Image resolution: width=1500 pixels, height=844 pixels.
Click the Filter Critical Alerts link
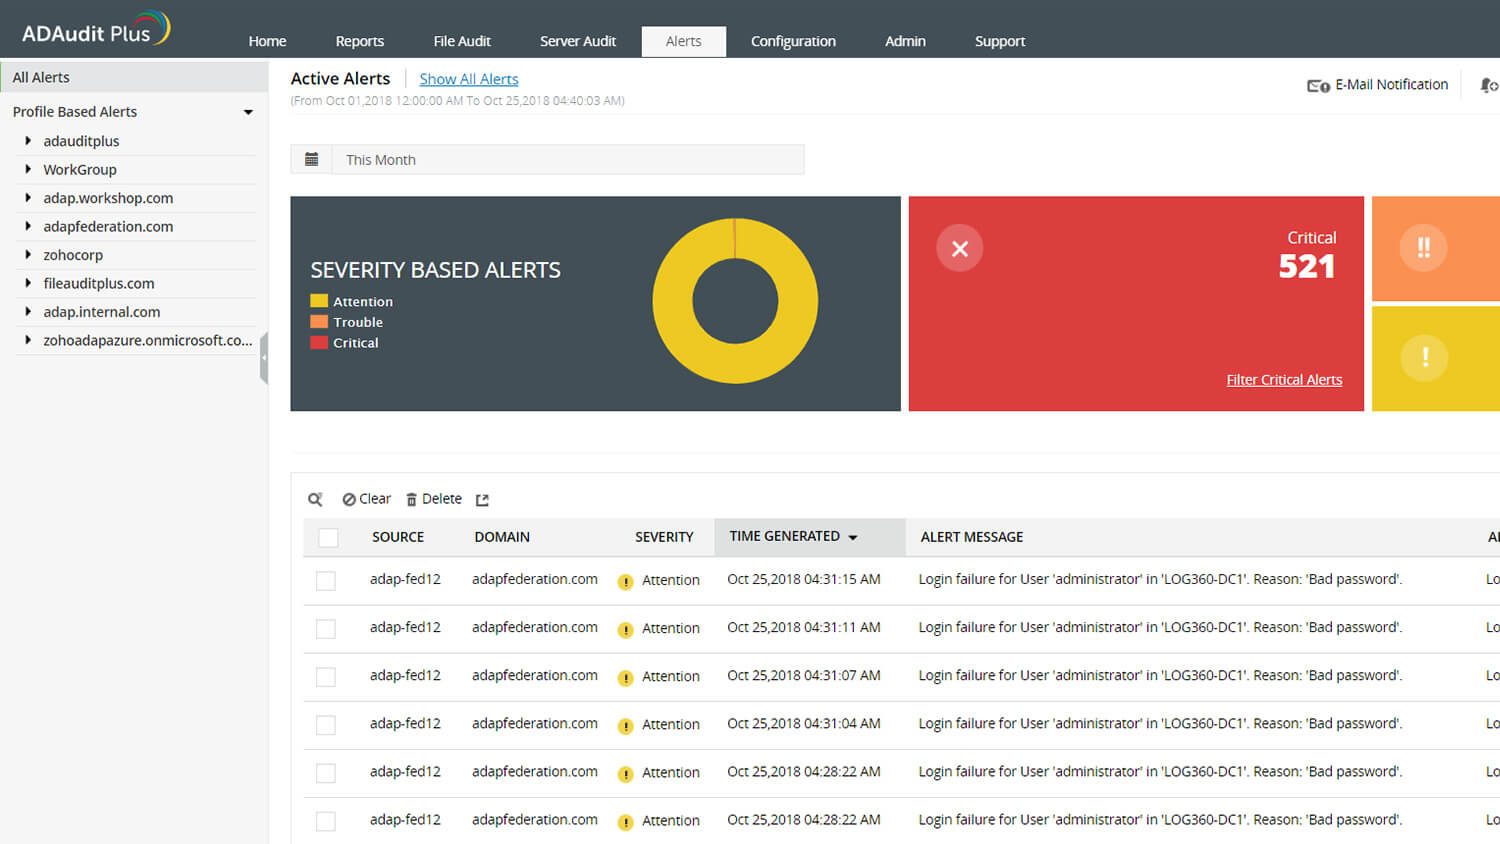1284,380
